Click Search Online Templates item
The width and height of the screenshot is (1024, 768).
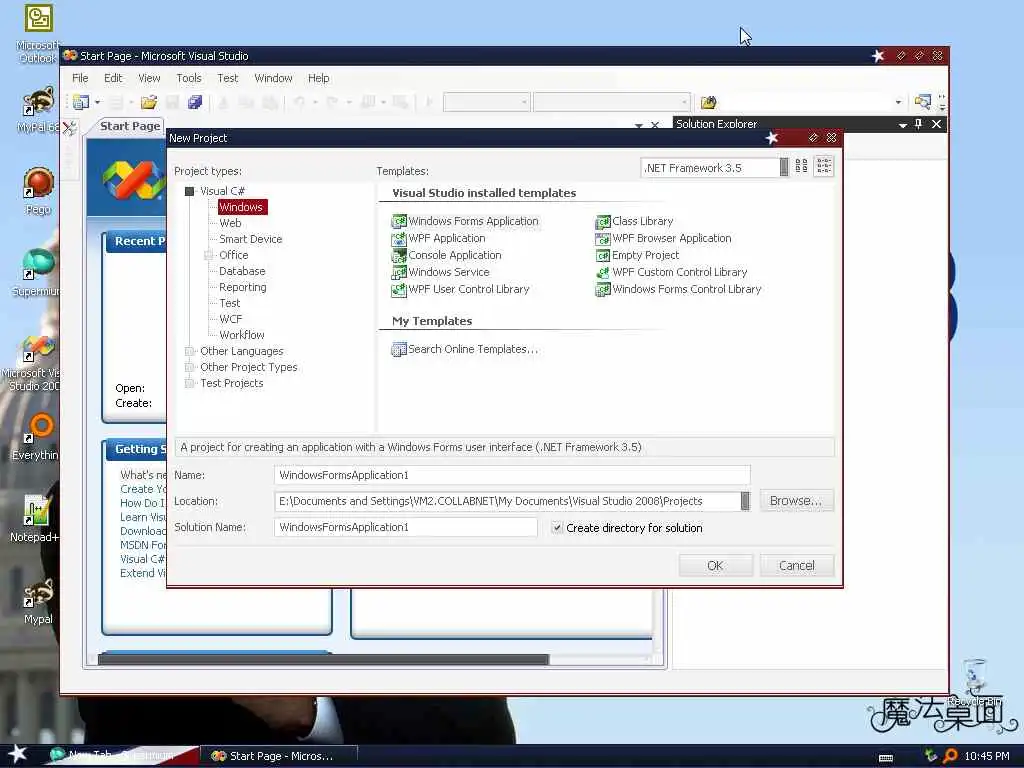(x=465, y=349)
